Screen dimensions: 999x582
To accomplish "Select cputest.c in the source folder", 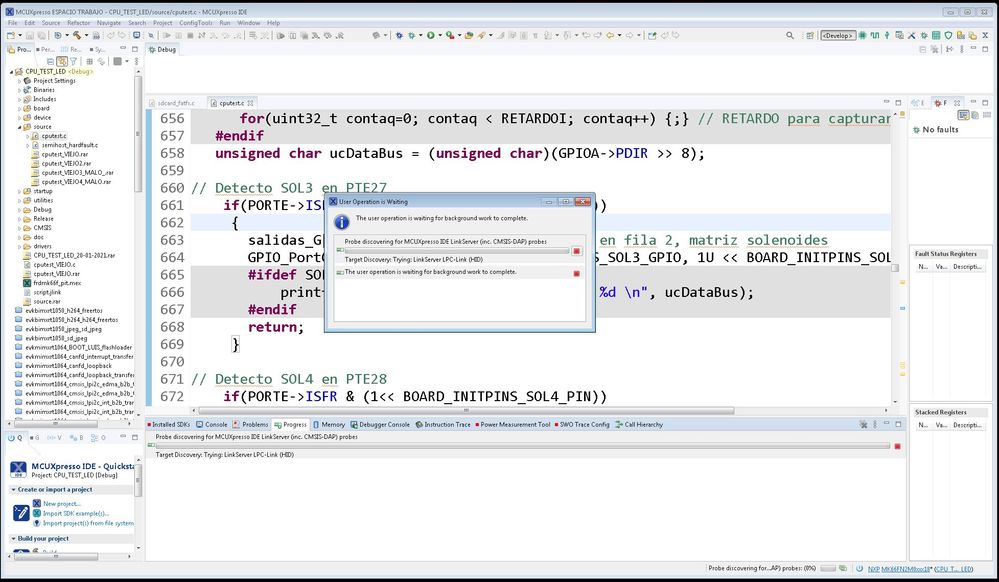I will (x=54, y=136).
